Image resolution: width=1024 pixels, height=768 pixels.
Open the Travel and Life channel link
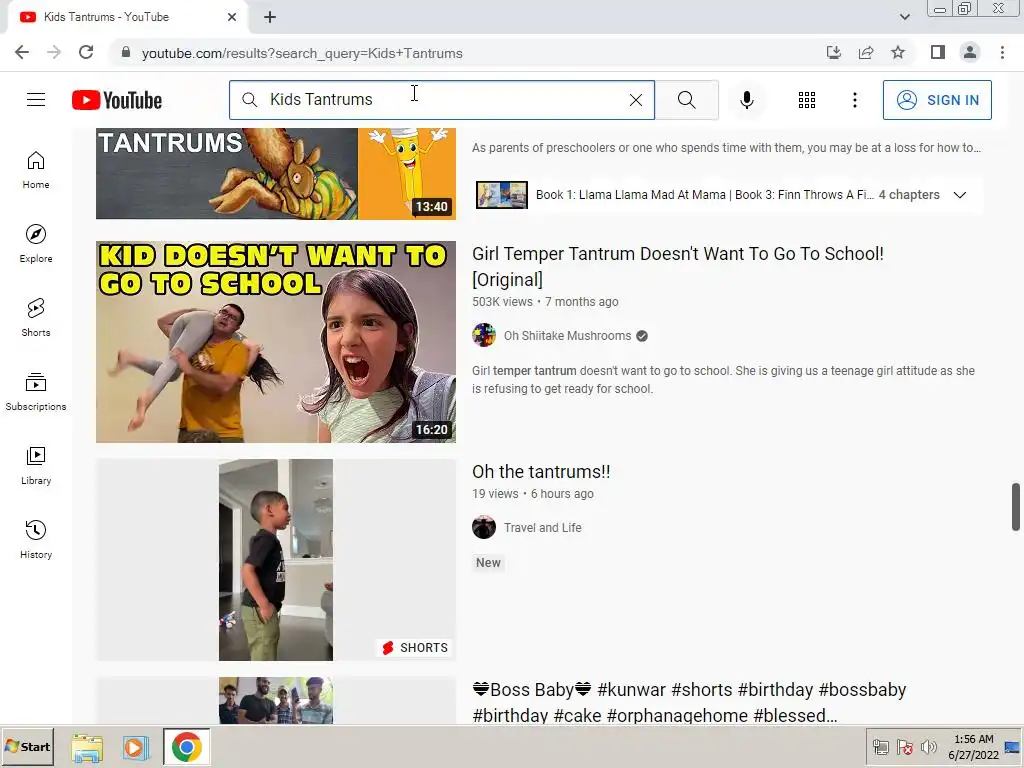(542, 528)
